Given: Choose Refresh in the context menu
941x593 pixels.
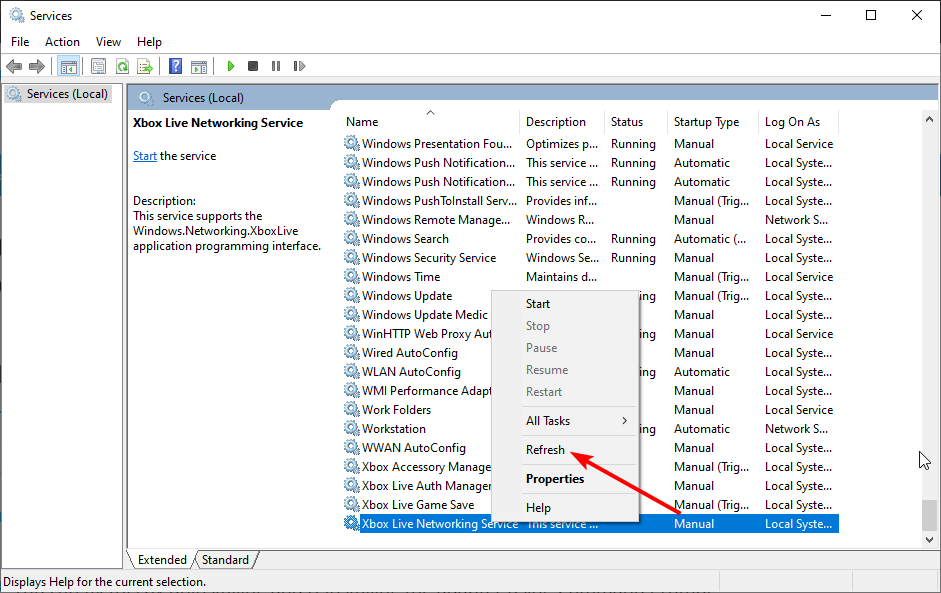Looking at the screenshot, I should click(x=564, y=450).
